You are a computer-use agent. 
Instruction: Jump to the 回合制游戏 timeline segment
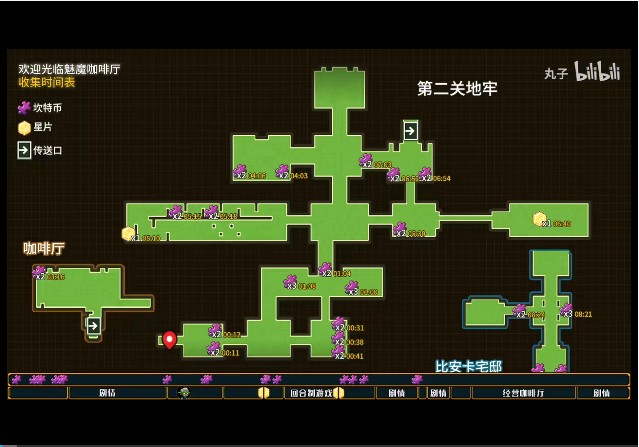[x=311, y=393]
